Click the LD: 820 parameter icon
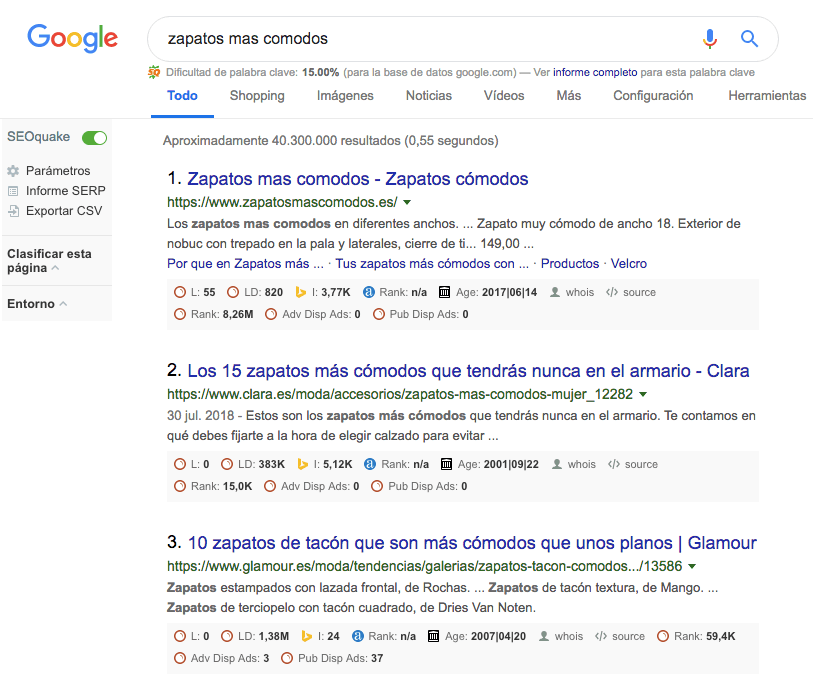Screen dimensions: 813x696 tap(233, 292)
